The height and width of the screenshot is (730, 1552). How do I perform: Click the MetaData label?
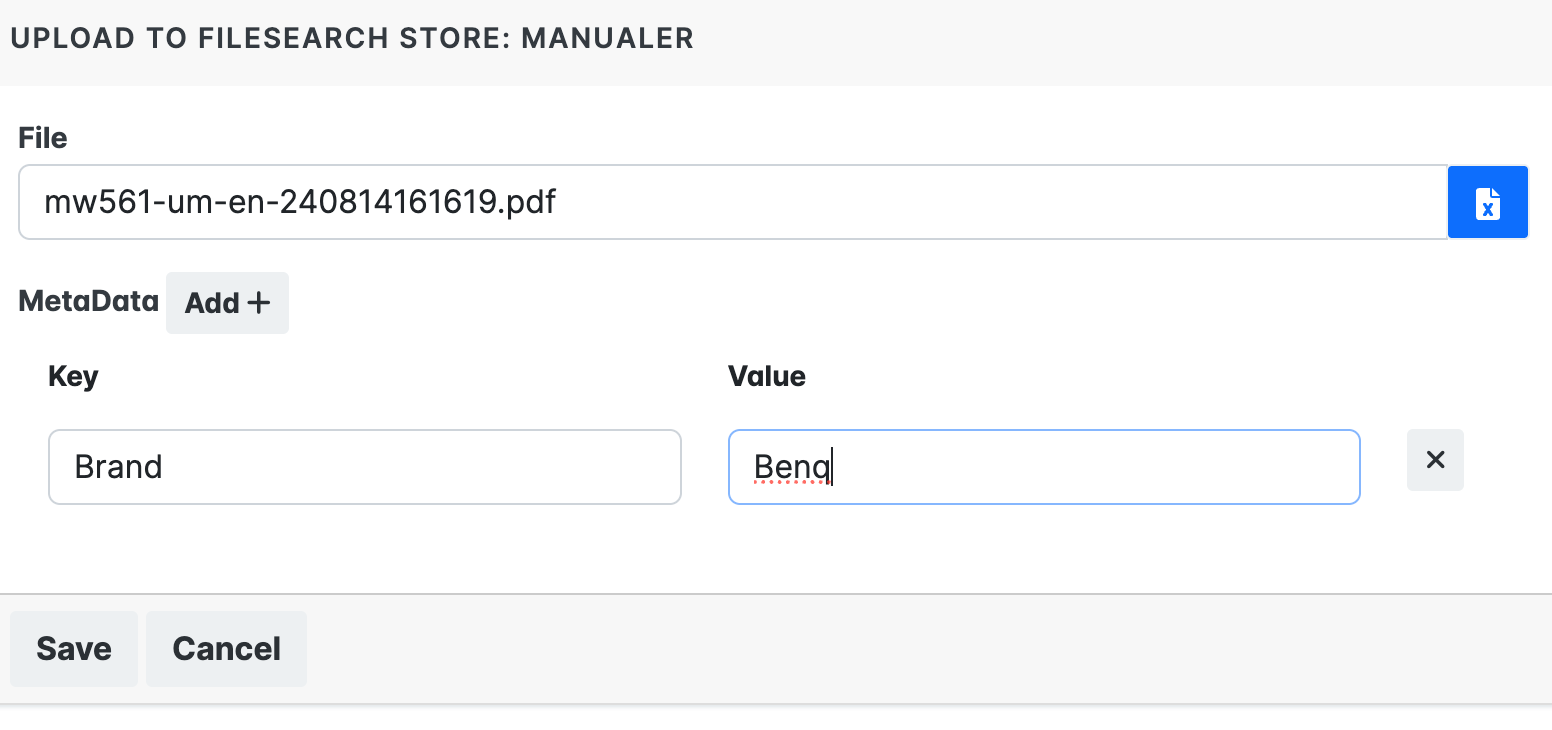(88, 301)
